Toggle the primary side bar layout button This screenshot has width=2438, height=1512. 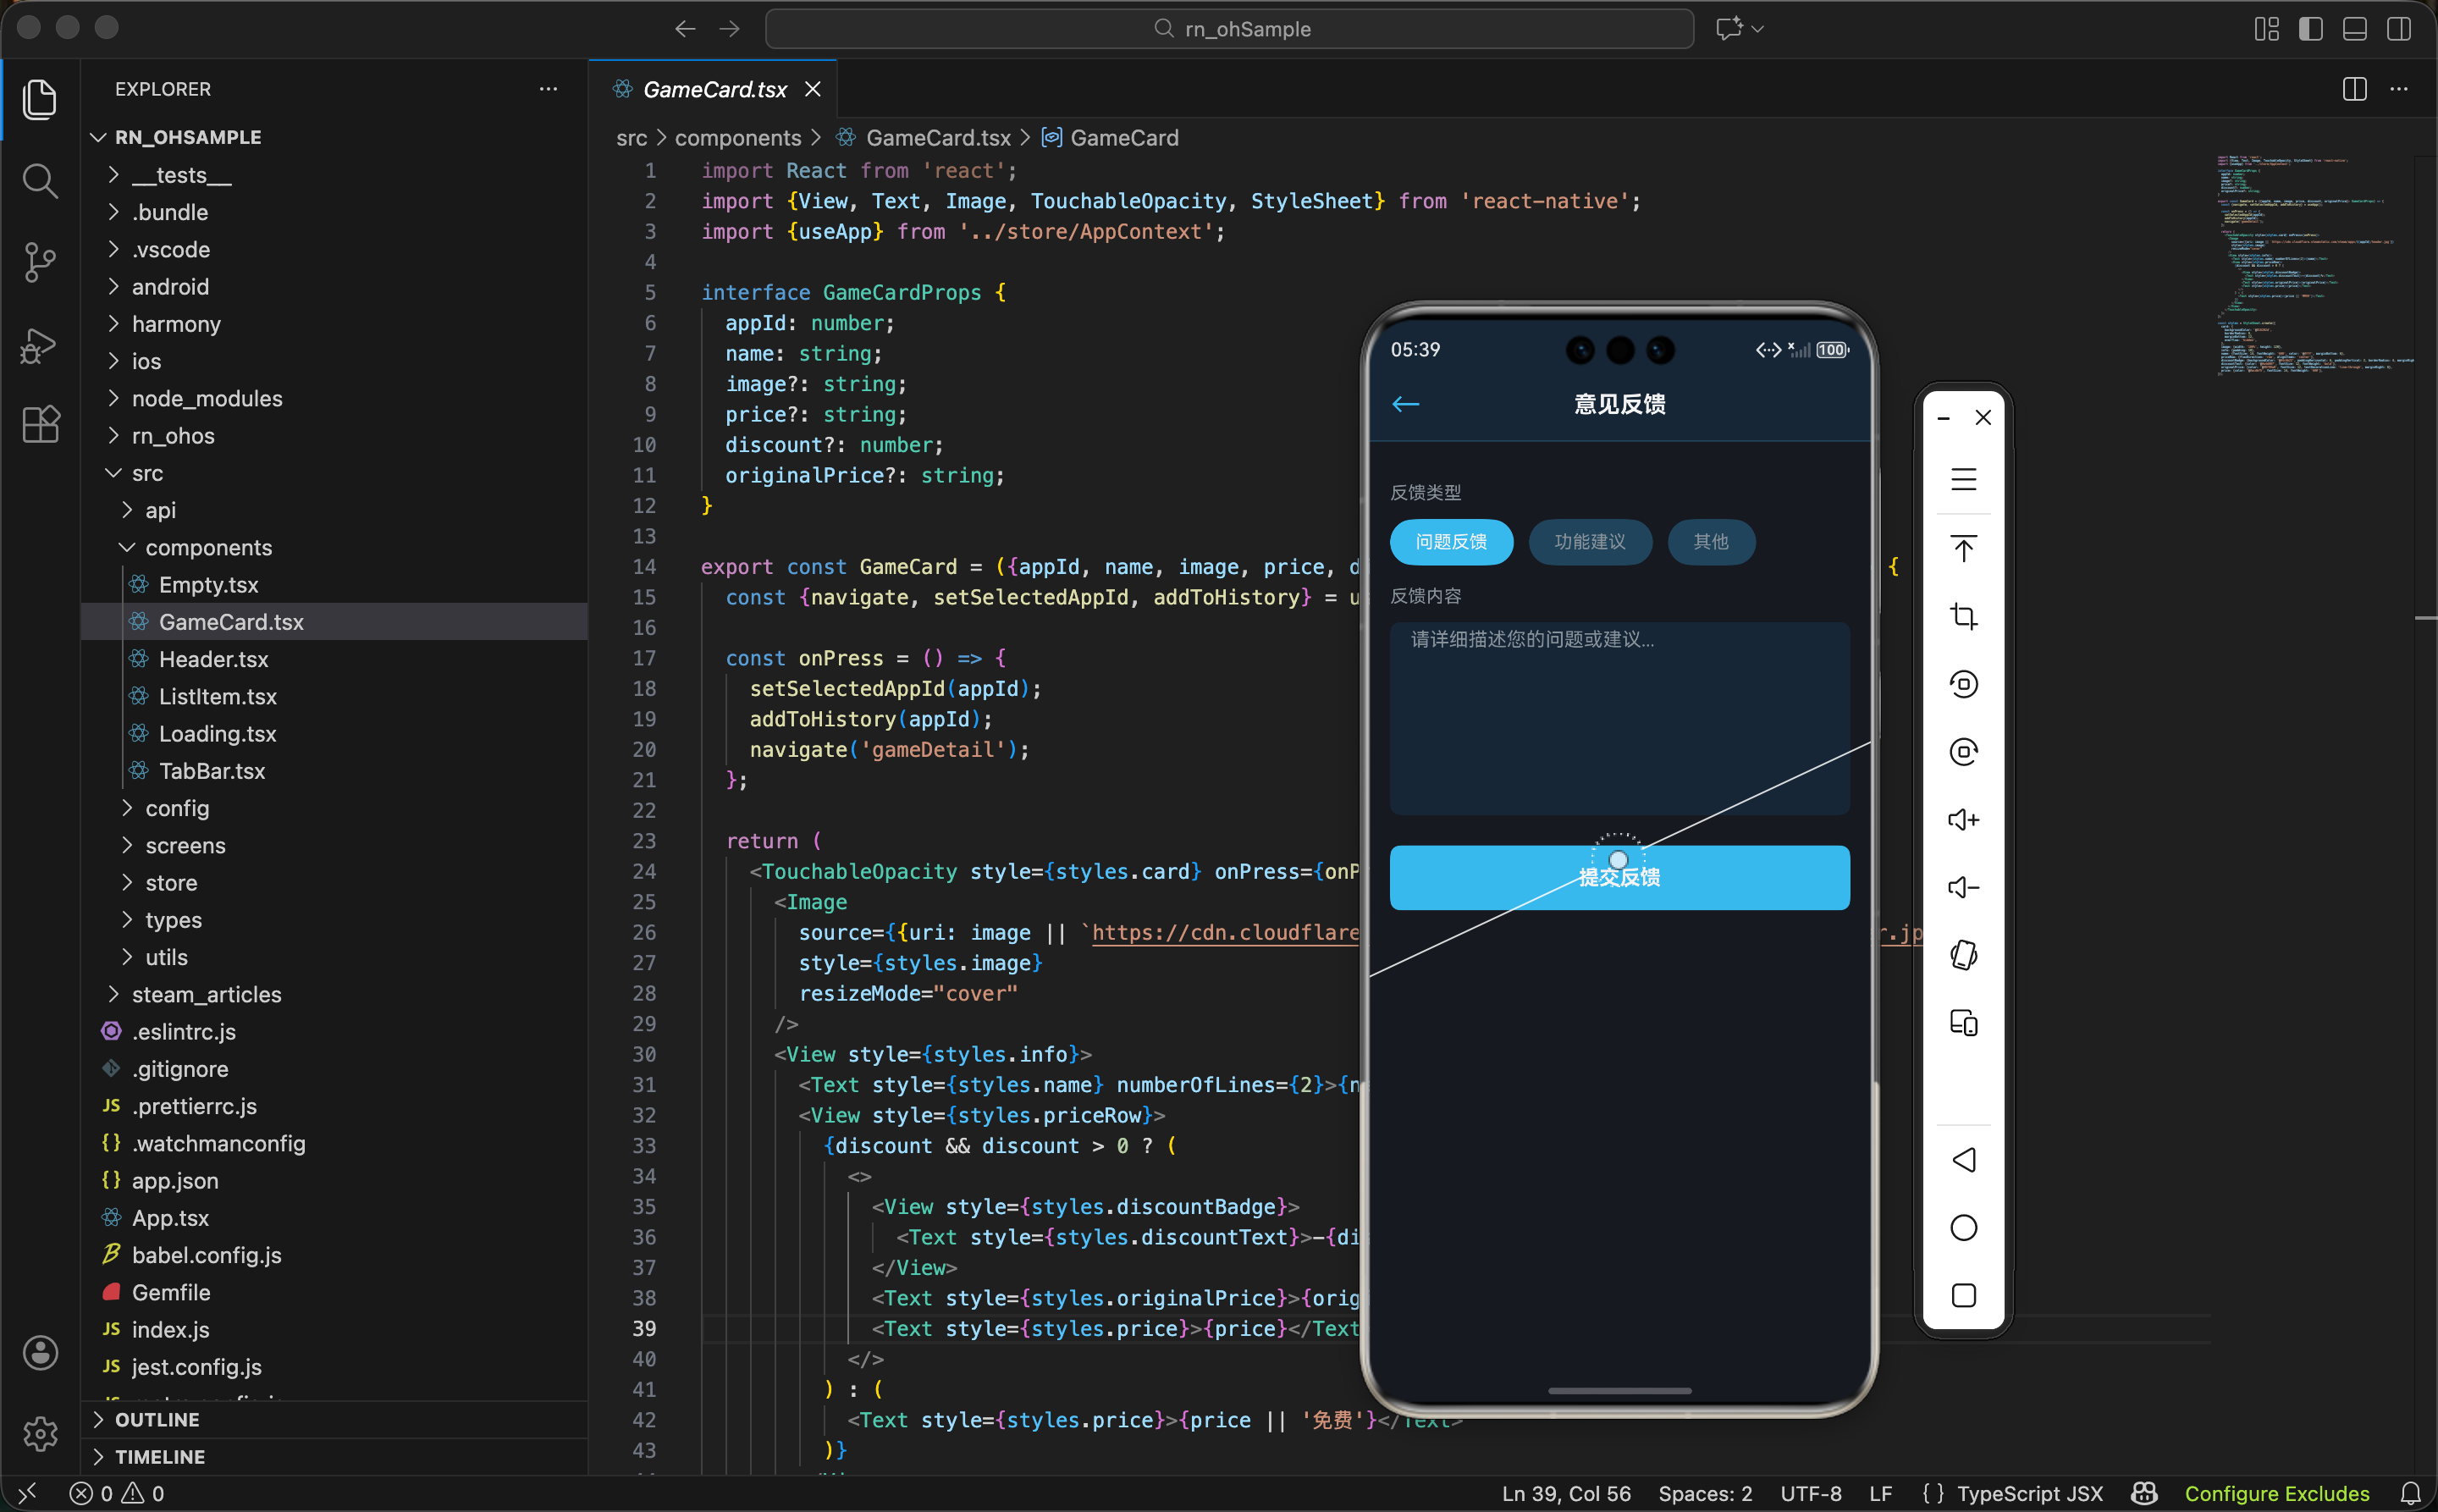(2310, 29)
